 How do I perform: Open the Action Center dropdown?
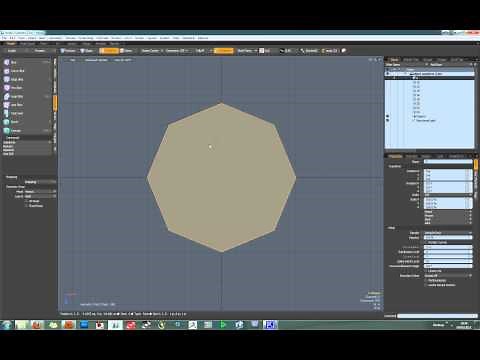[x=151, y=51]
